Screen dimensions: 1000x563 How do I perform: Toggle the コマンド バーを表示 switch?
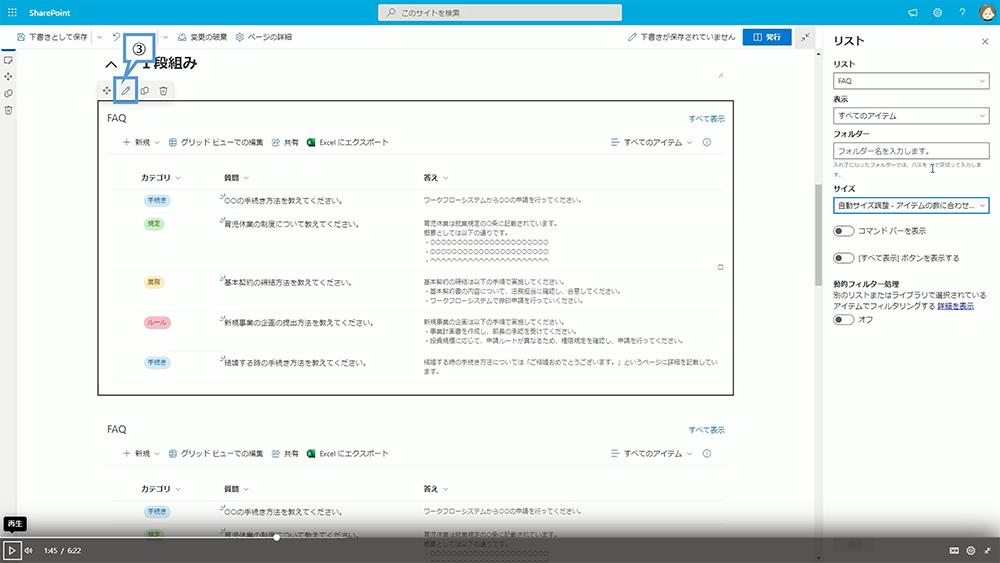[x=843, y=231]
